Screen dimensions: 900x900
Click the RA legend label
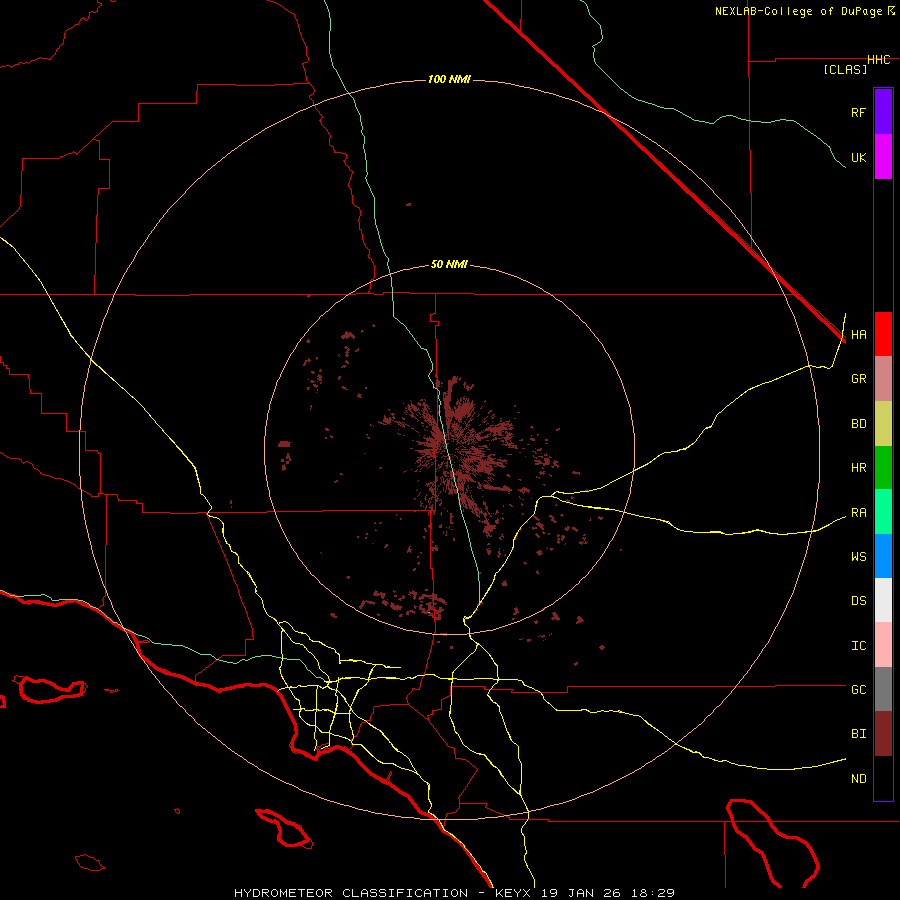(x=858, y=513)
